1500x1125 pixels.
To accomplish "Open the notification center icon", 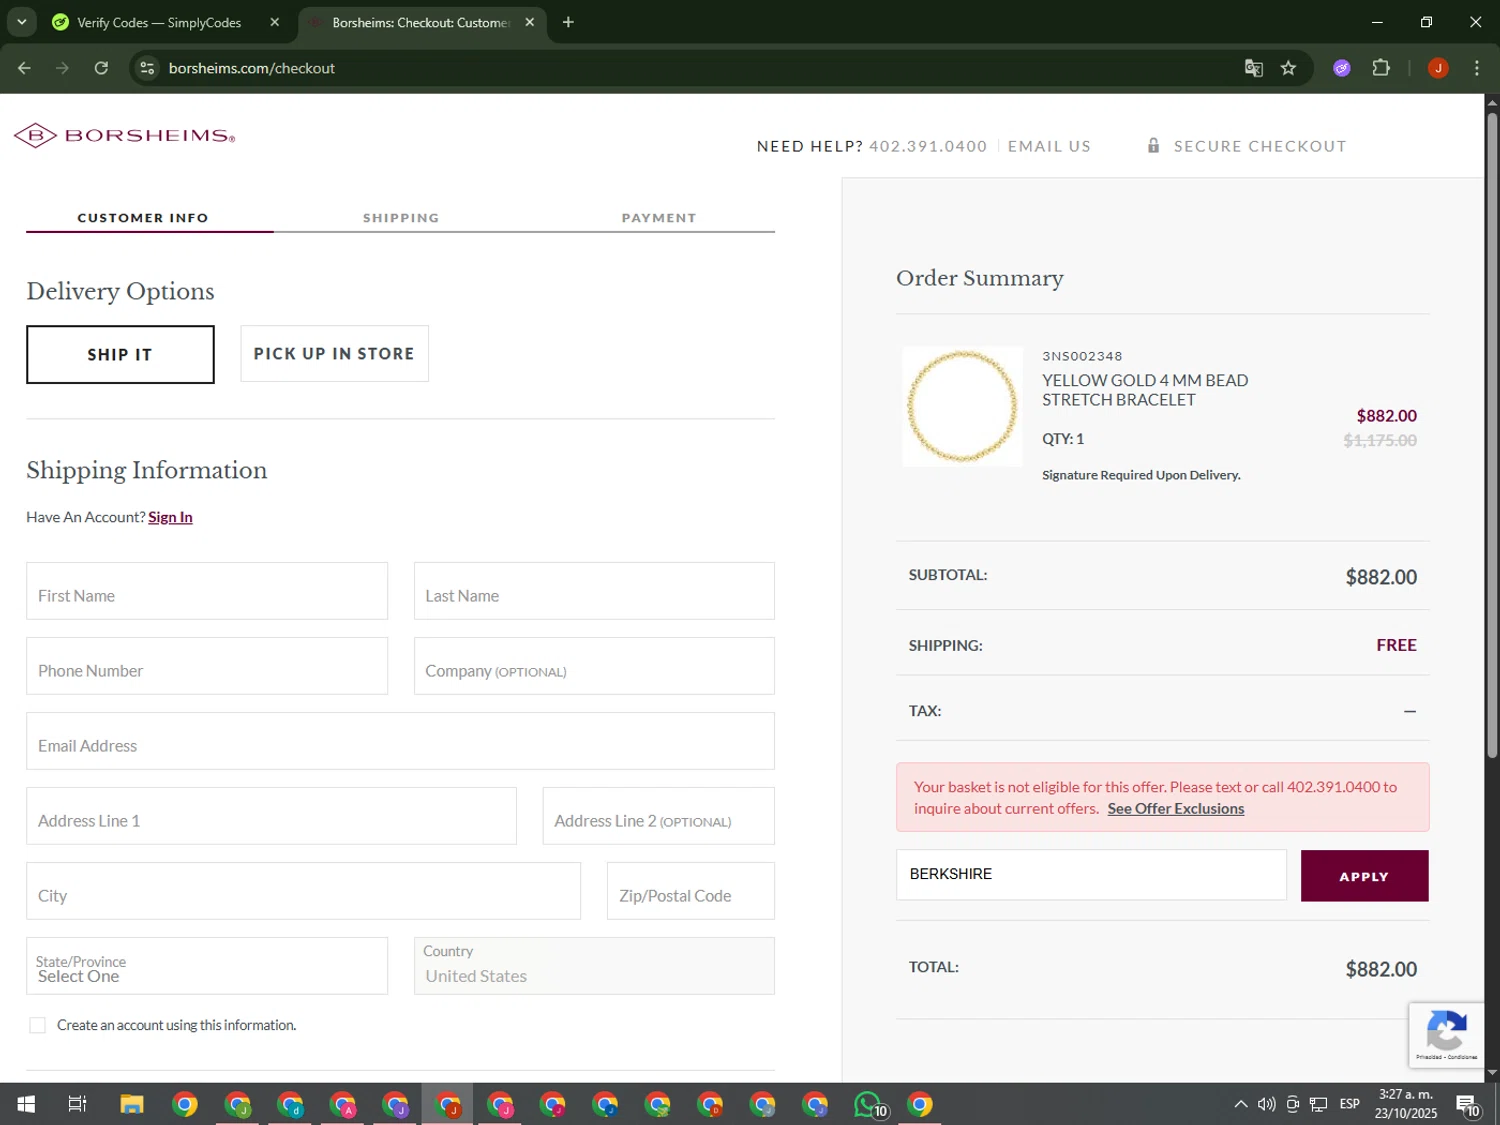I will coord(1467,1104).
